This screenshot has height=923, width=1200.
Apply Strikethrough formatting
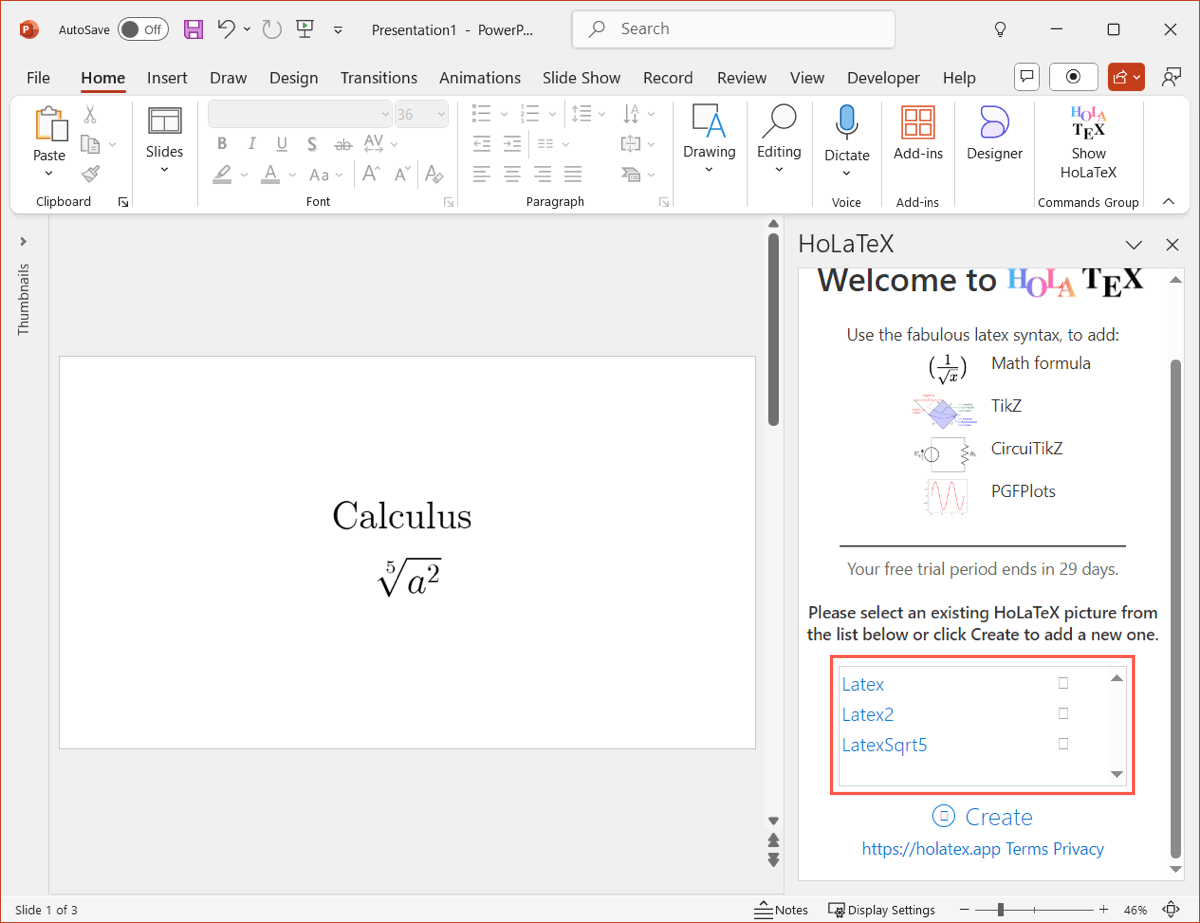click(343, 144)
